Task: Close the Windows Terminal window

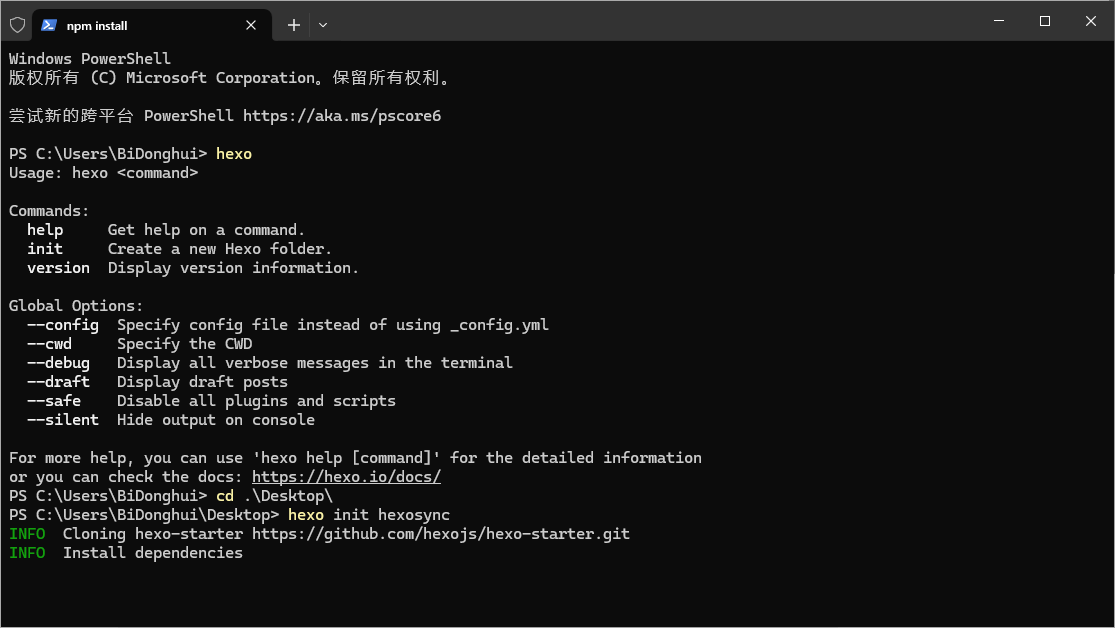Action: coord(1091,21)
